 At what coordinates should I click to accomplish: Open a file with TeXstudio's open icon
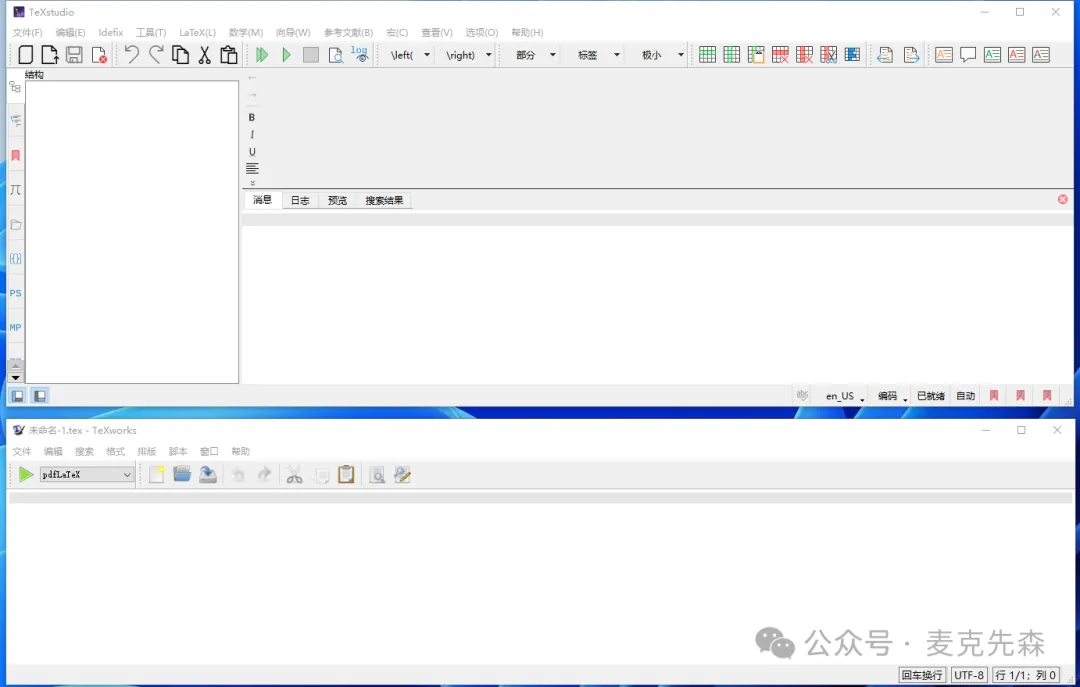(x=50, y=54)
